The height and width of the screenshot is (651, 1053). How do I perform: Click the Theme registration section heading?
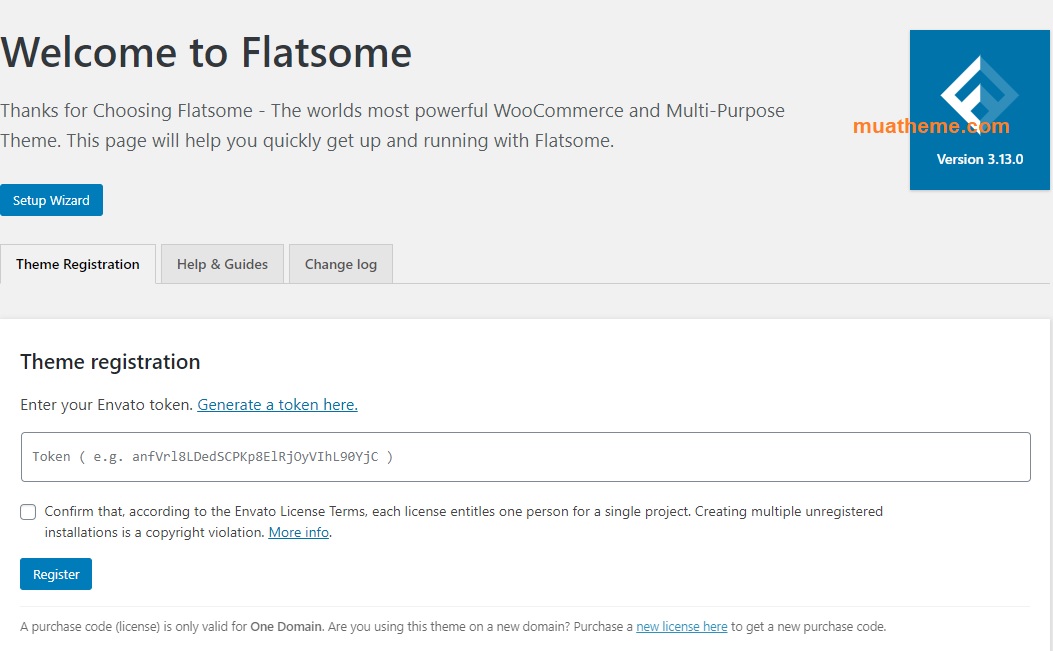pos(110,362)
